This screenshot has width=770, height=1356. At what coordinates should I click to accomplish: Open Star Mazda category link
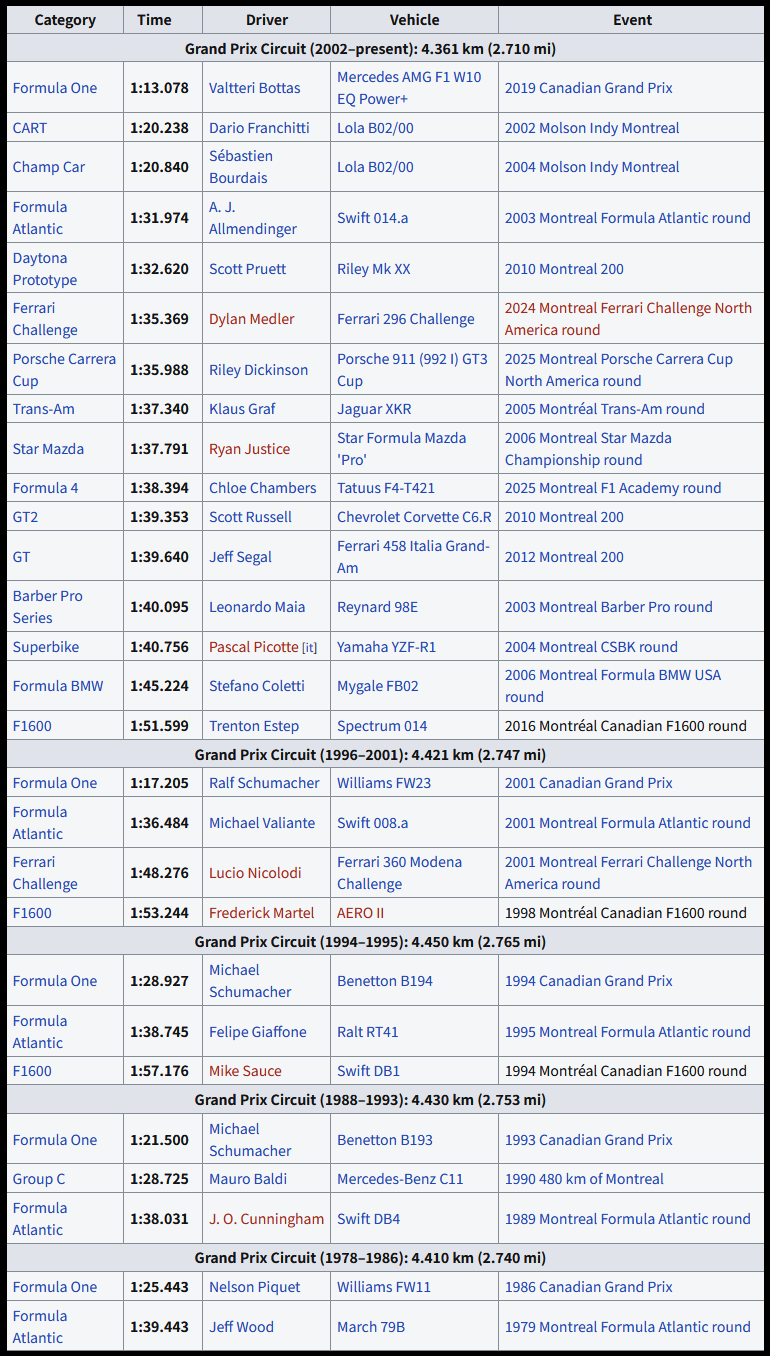tap(48, 449)
